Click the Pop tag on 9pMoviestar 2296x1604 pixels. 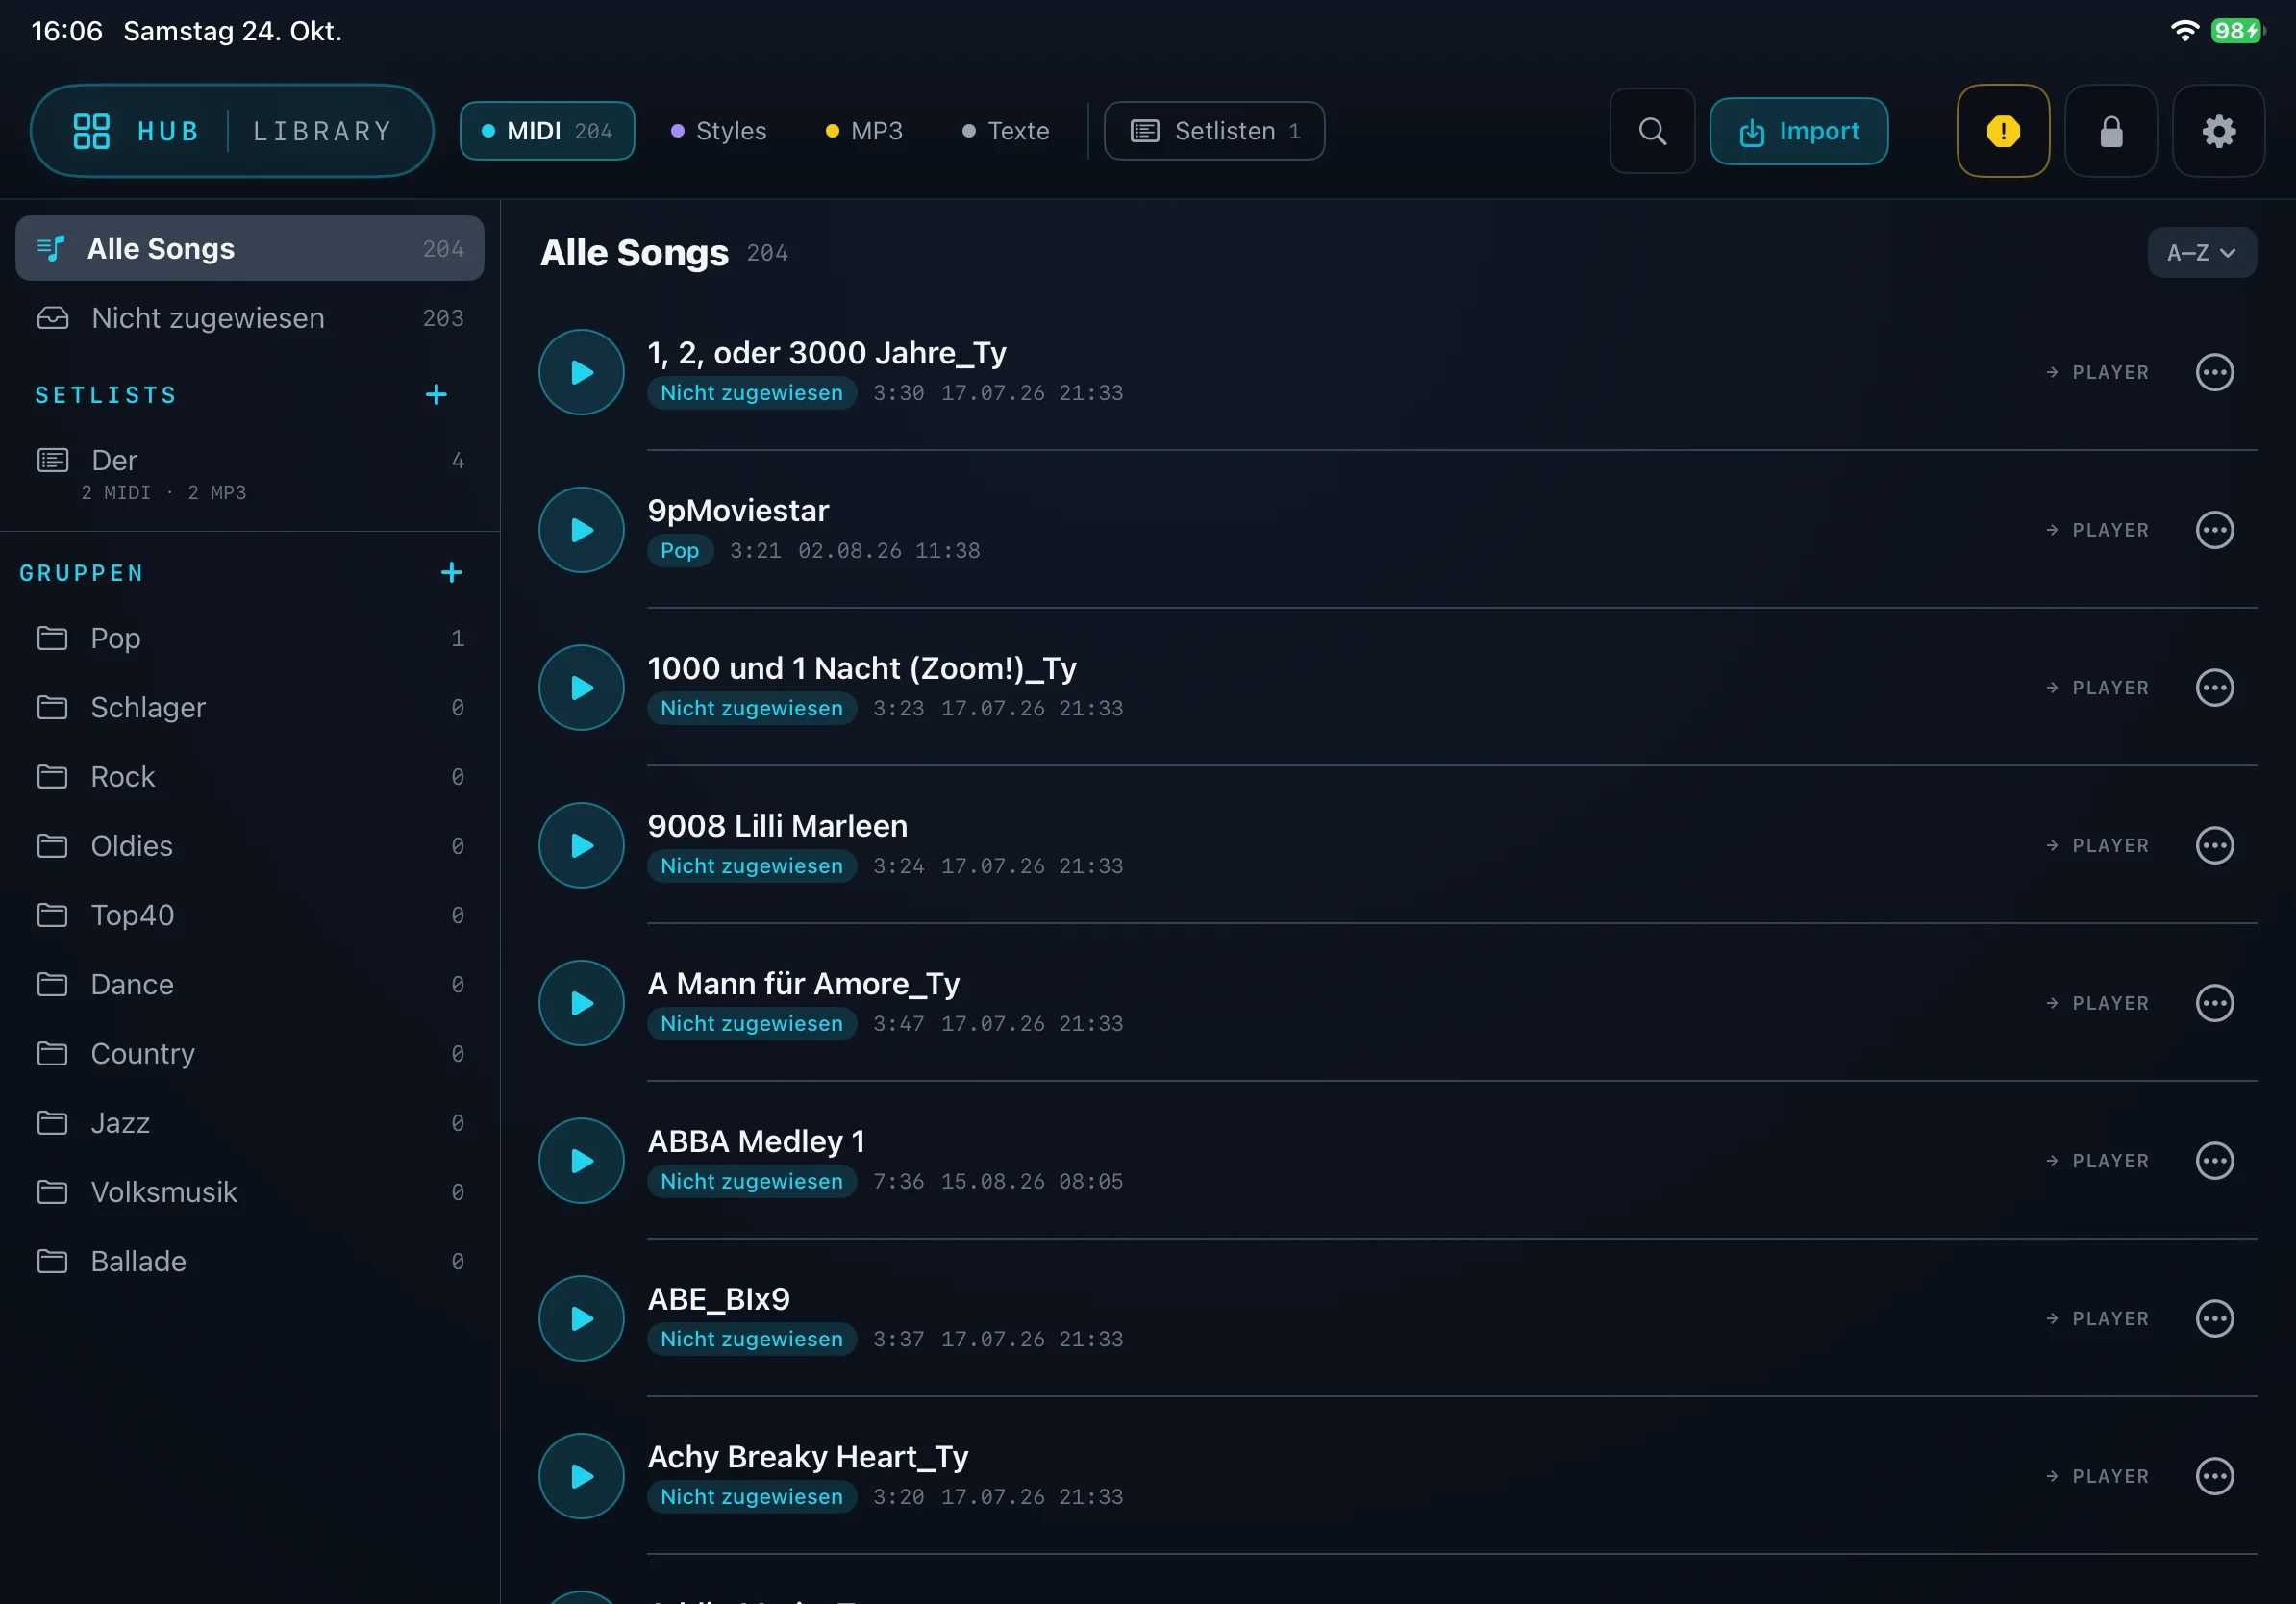click(x=680, y=550)
